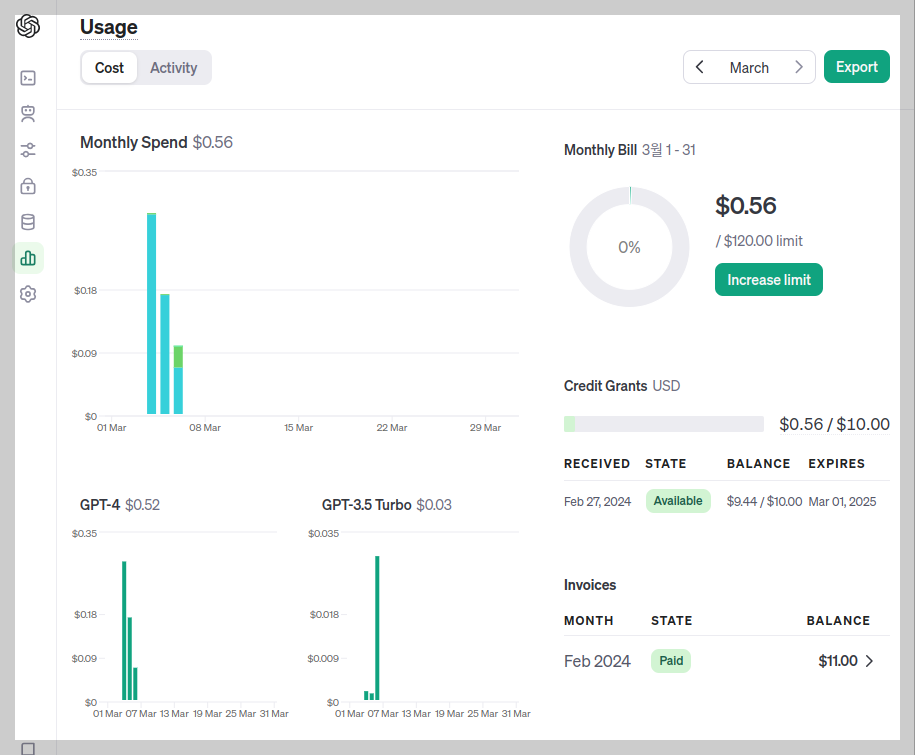Image resolution: width=915 pixels, height=755 pixels.
Task: Click the Monthly Spend $0.56 title
Action: pos(156,142)
